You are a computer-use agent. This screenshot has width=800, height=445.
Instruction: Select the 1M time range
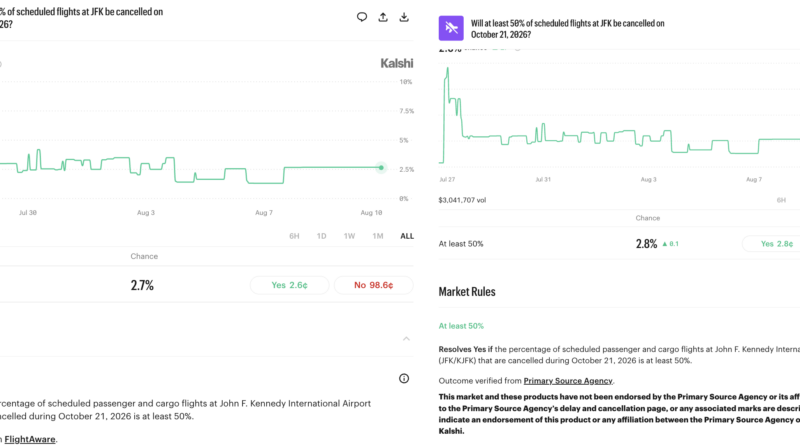coord(378,236)
